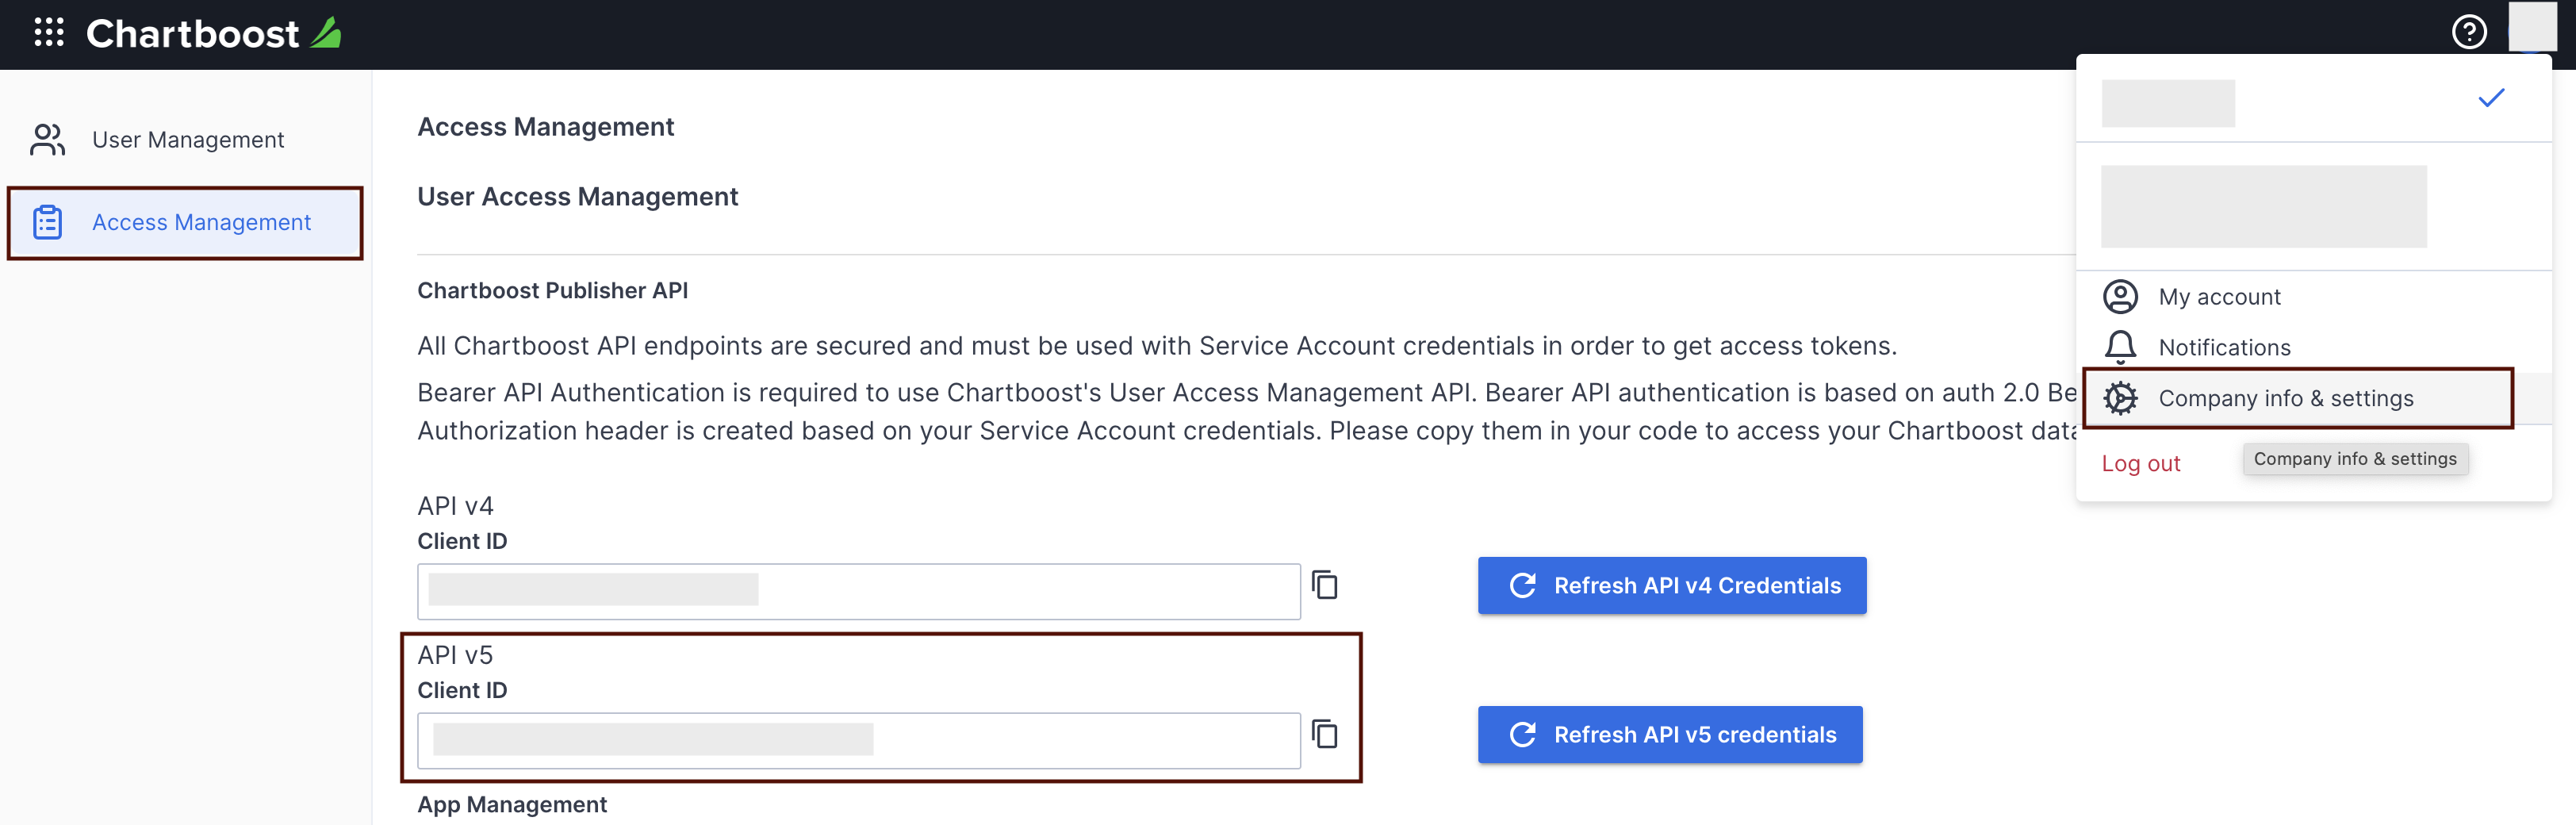
Task: Click the Notifications bell icon
Action: (2120, 347)
